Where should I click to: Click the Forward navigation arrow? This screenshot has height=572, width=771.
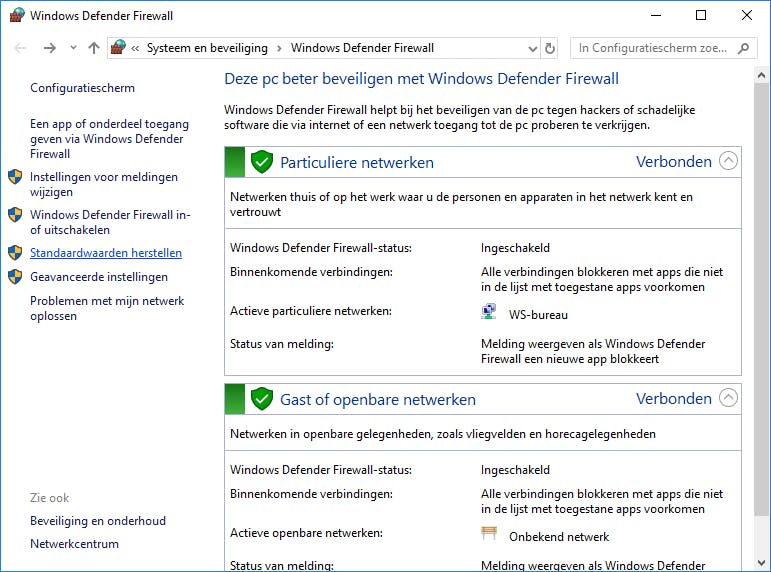click(49, 48)
